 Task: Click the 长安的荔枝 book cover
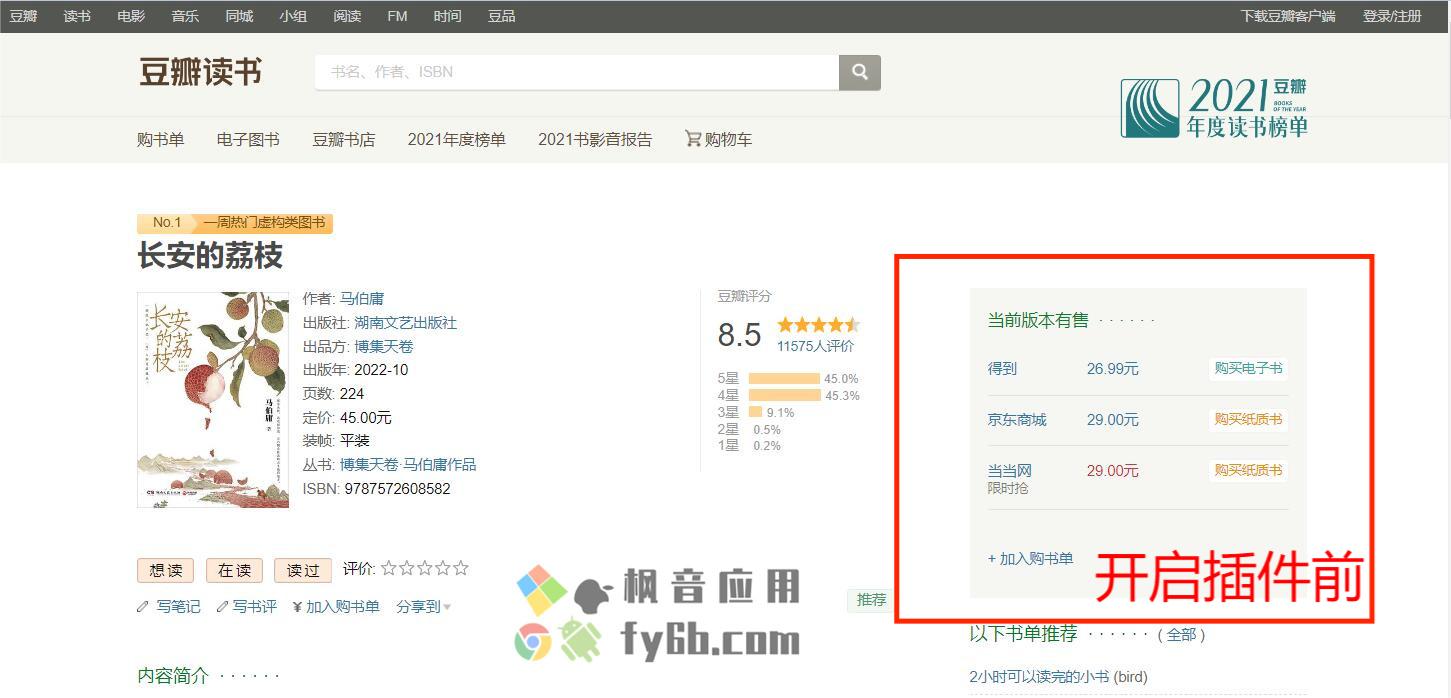[x=213, y=400]
